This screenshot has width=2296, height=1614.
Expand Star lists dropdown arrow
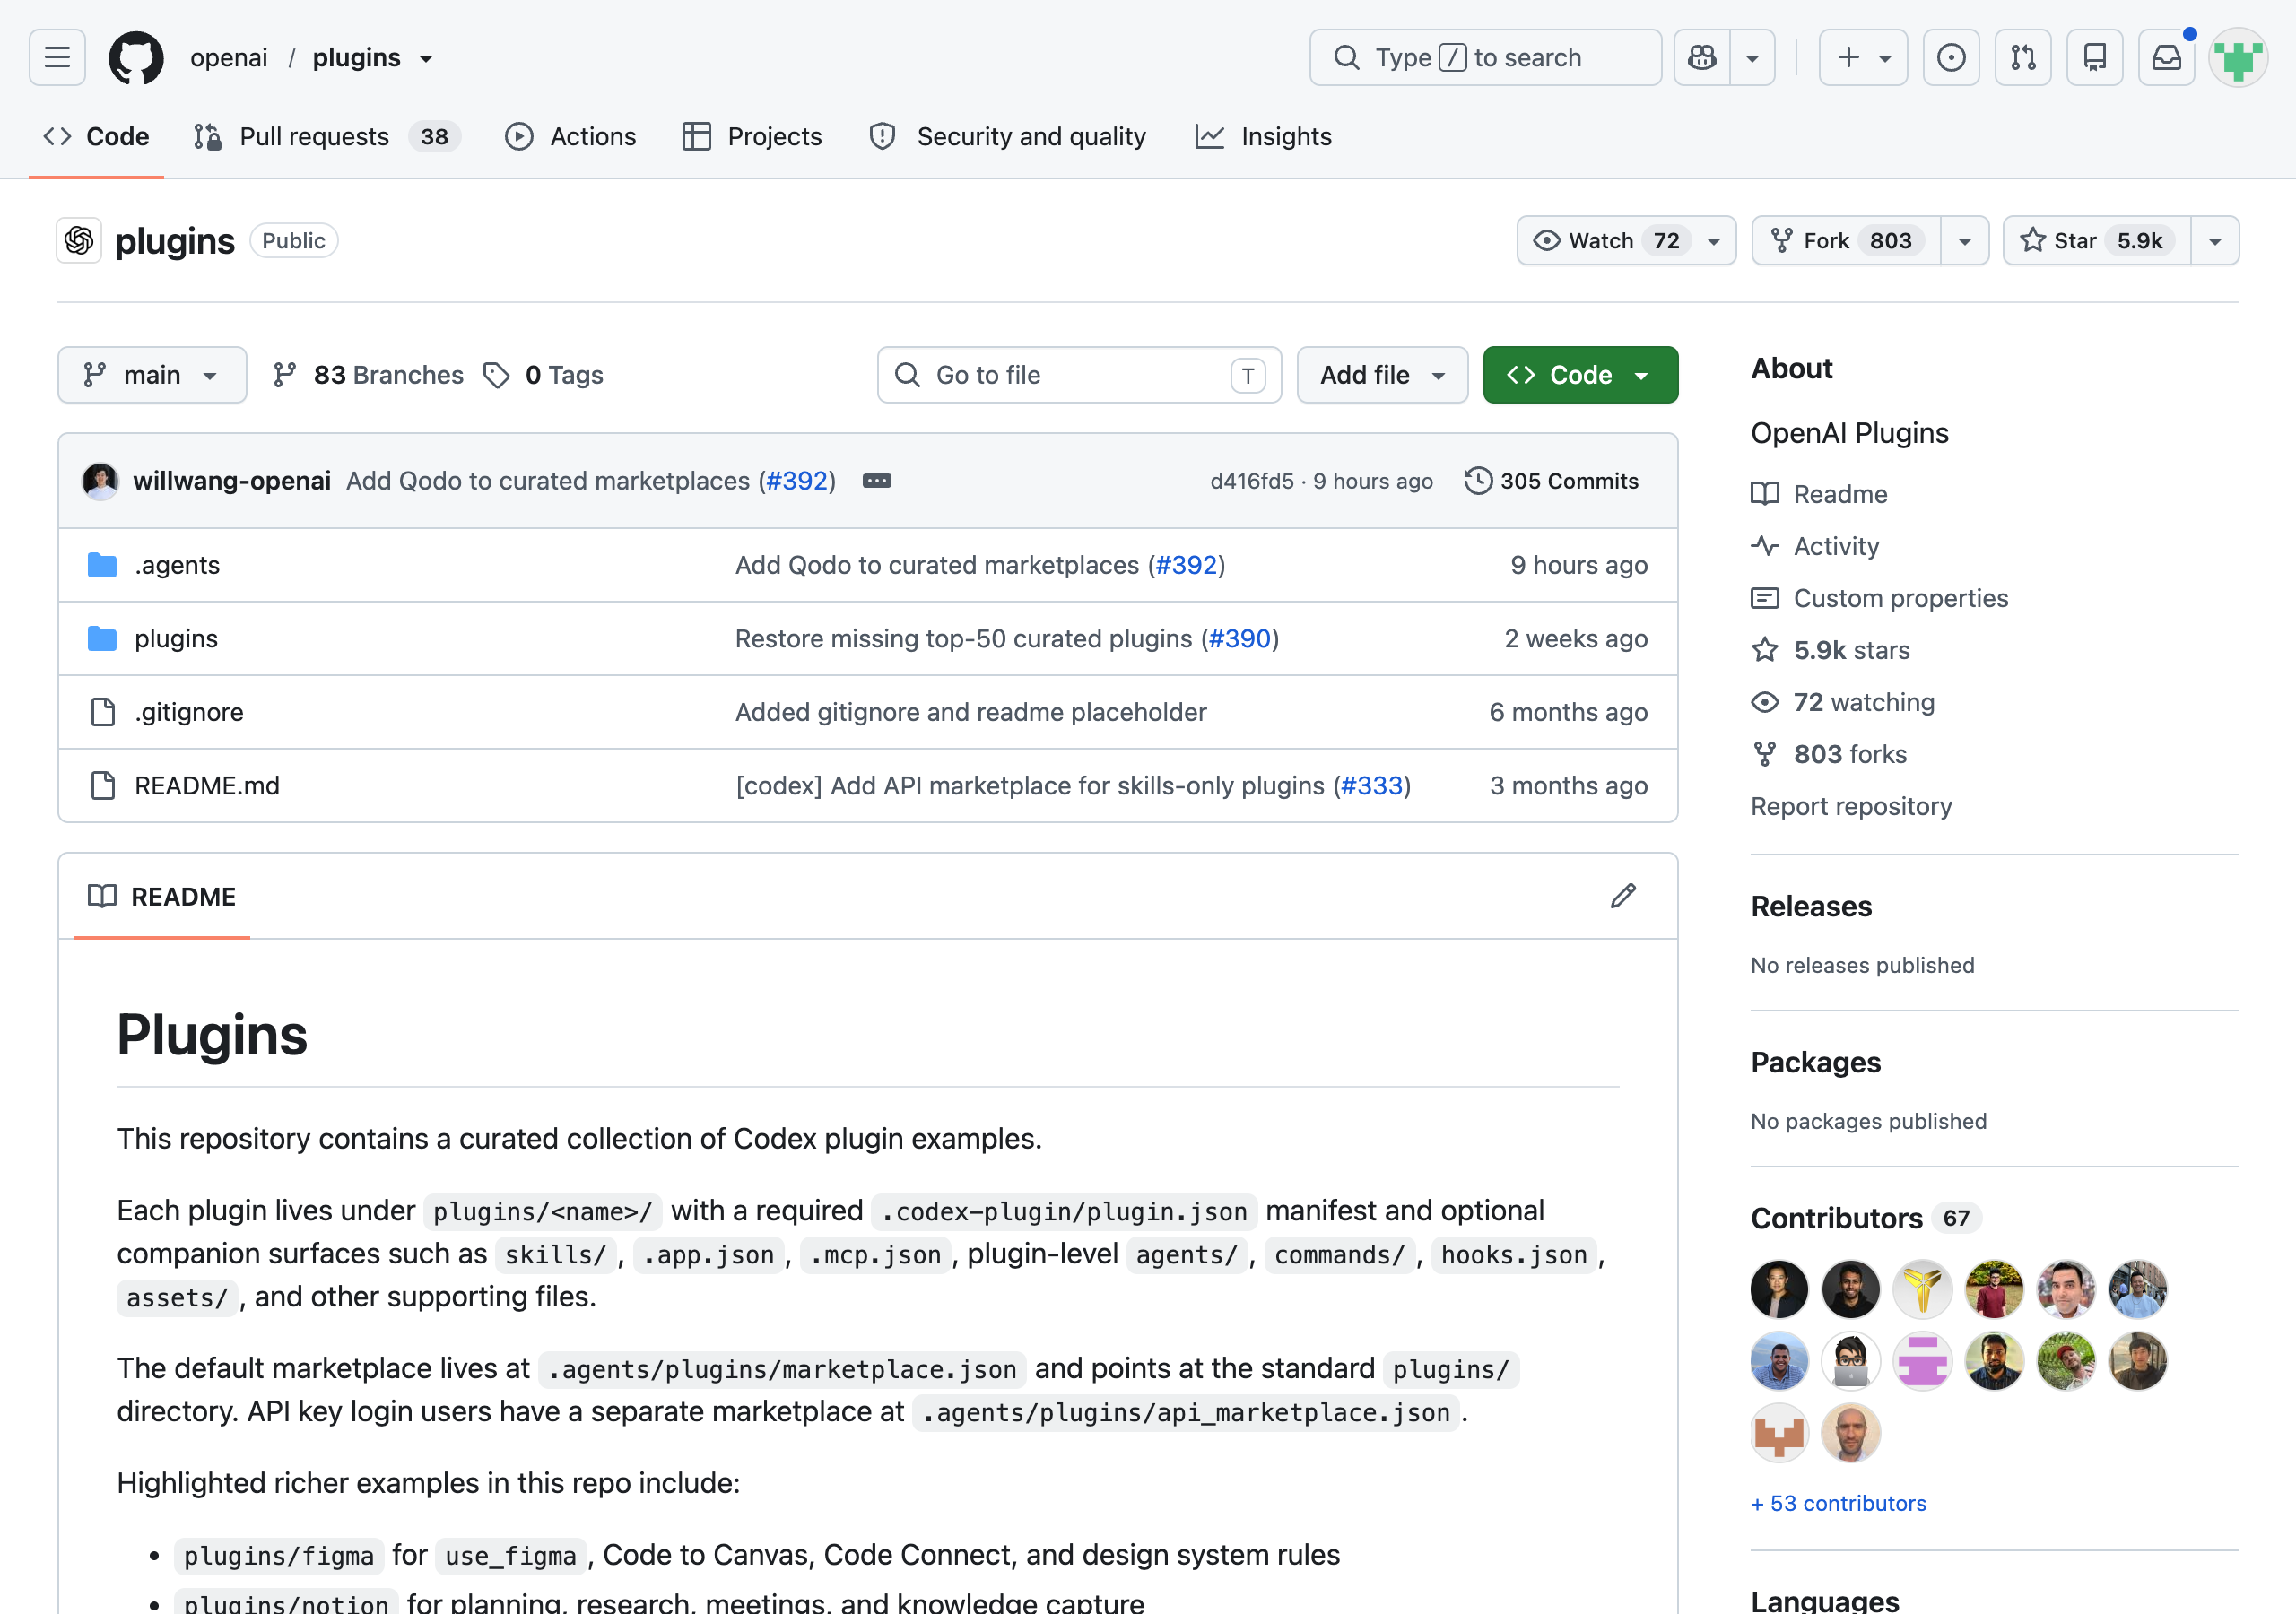tap(2214, 240)
